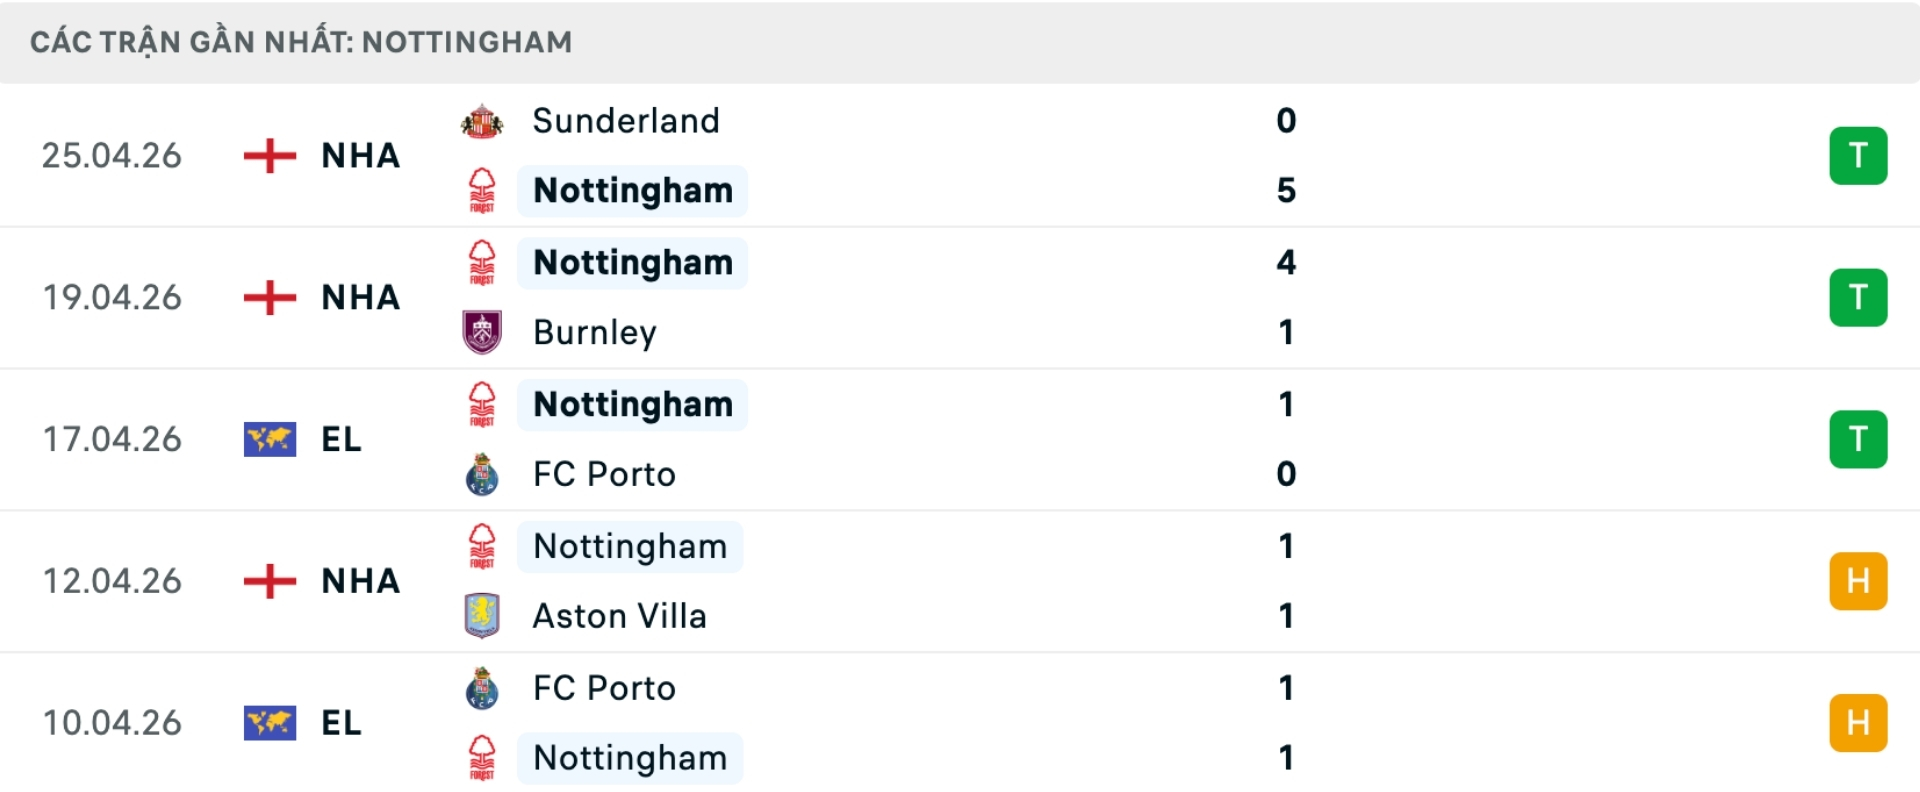Click the Aston Villa club crest icon
This screenshot has height=792, width=1920.
pos(482,616)
